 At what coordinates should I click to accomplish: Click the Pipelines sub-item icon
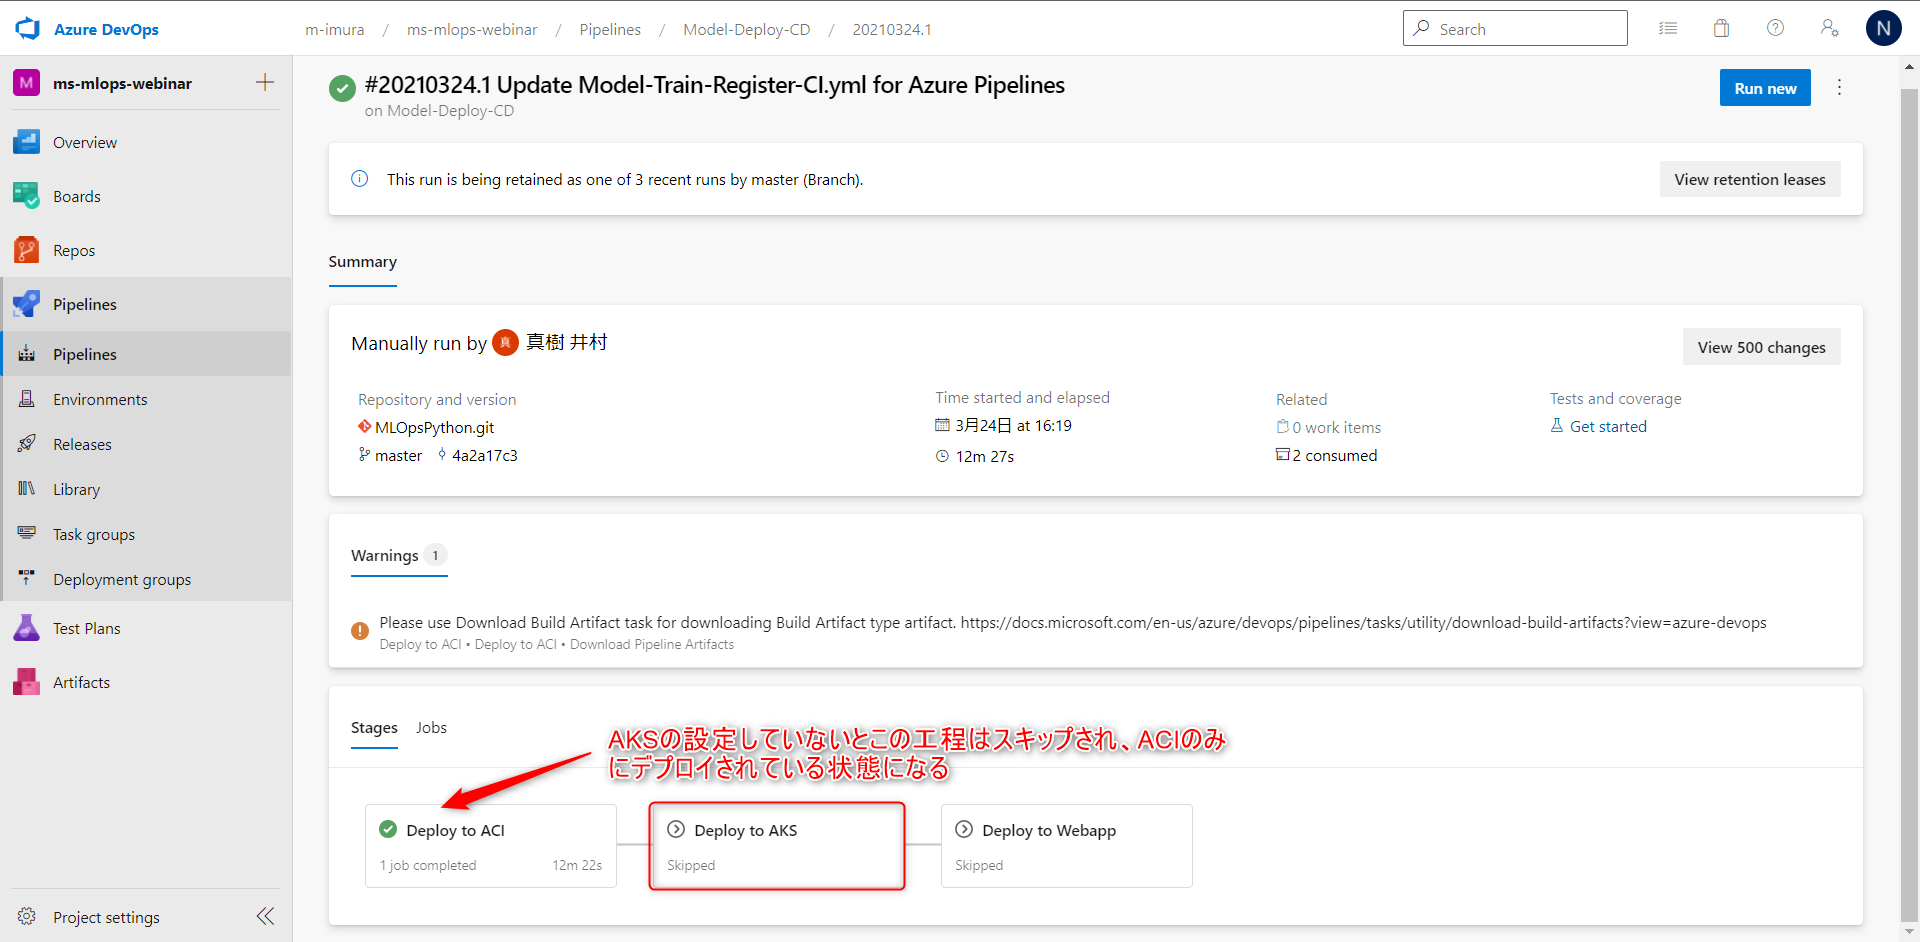27,354
